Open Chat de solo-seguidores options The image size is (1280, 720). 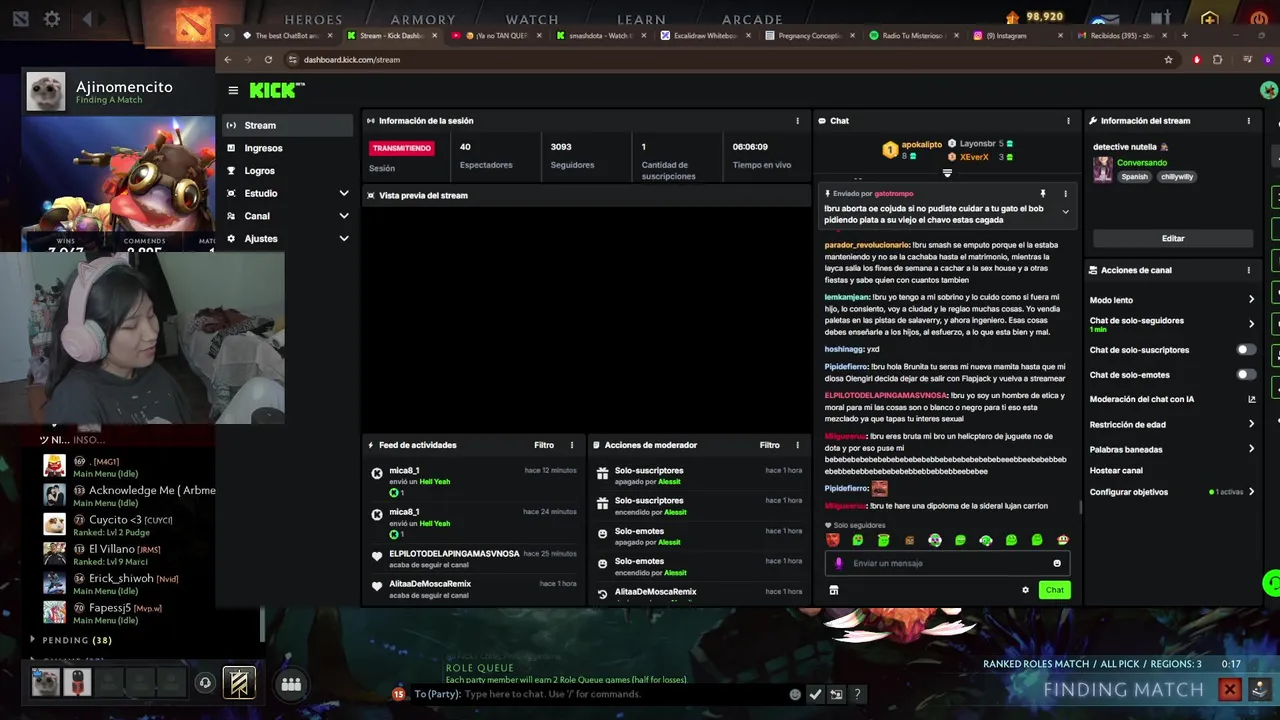click(1172, 324)
